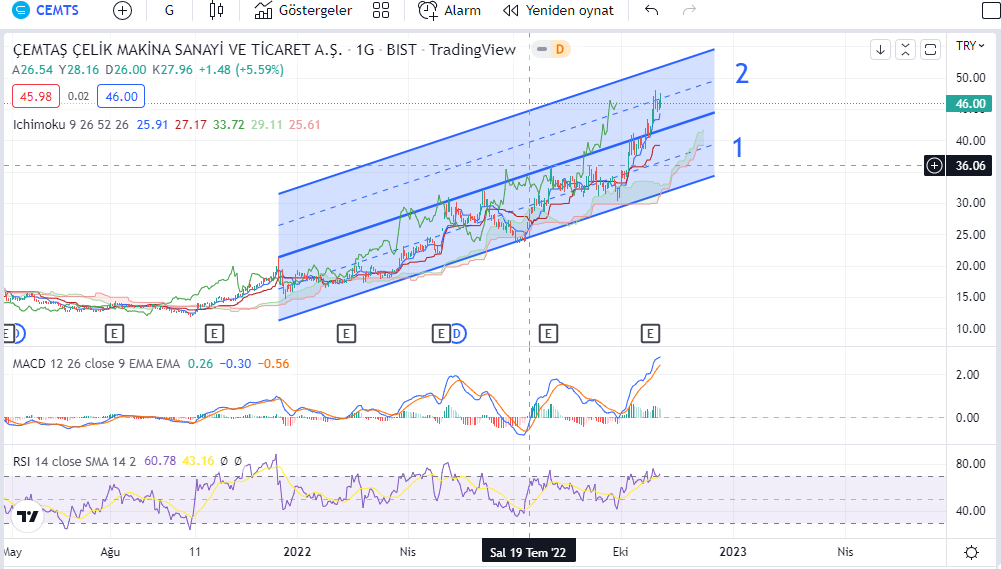The image size is (1001, 569).
Task: Open chart settings gear icon
Action: (x=972, y=552)
